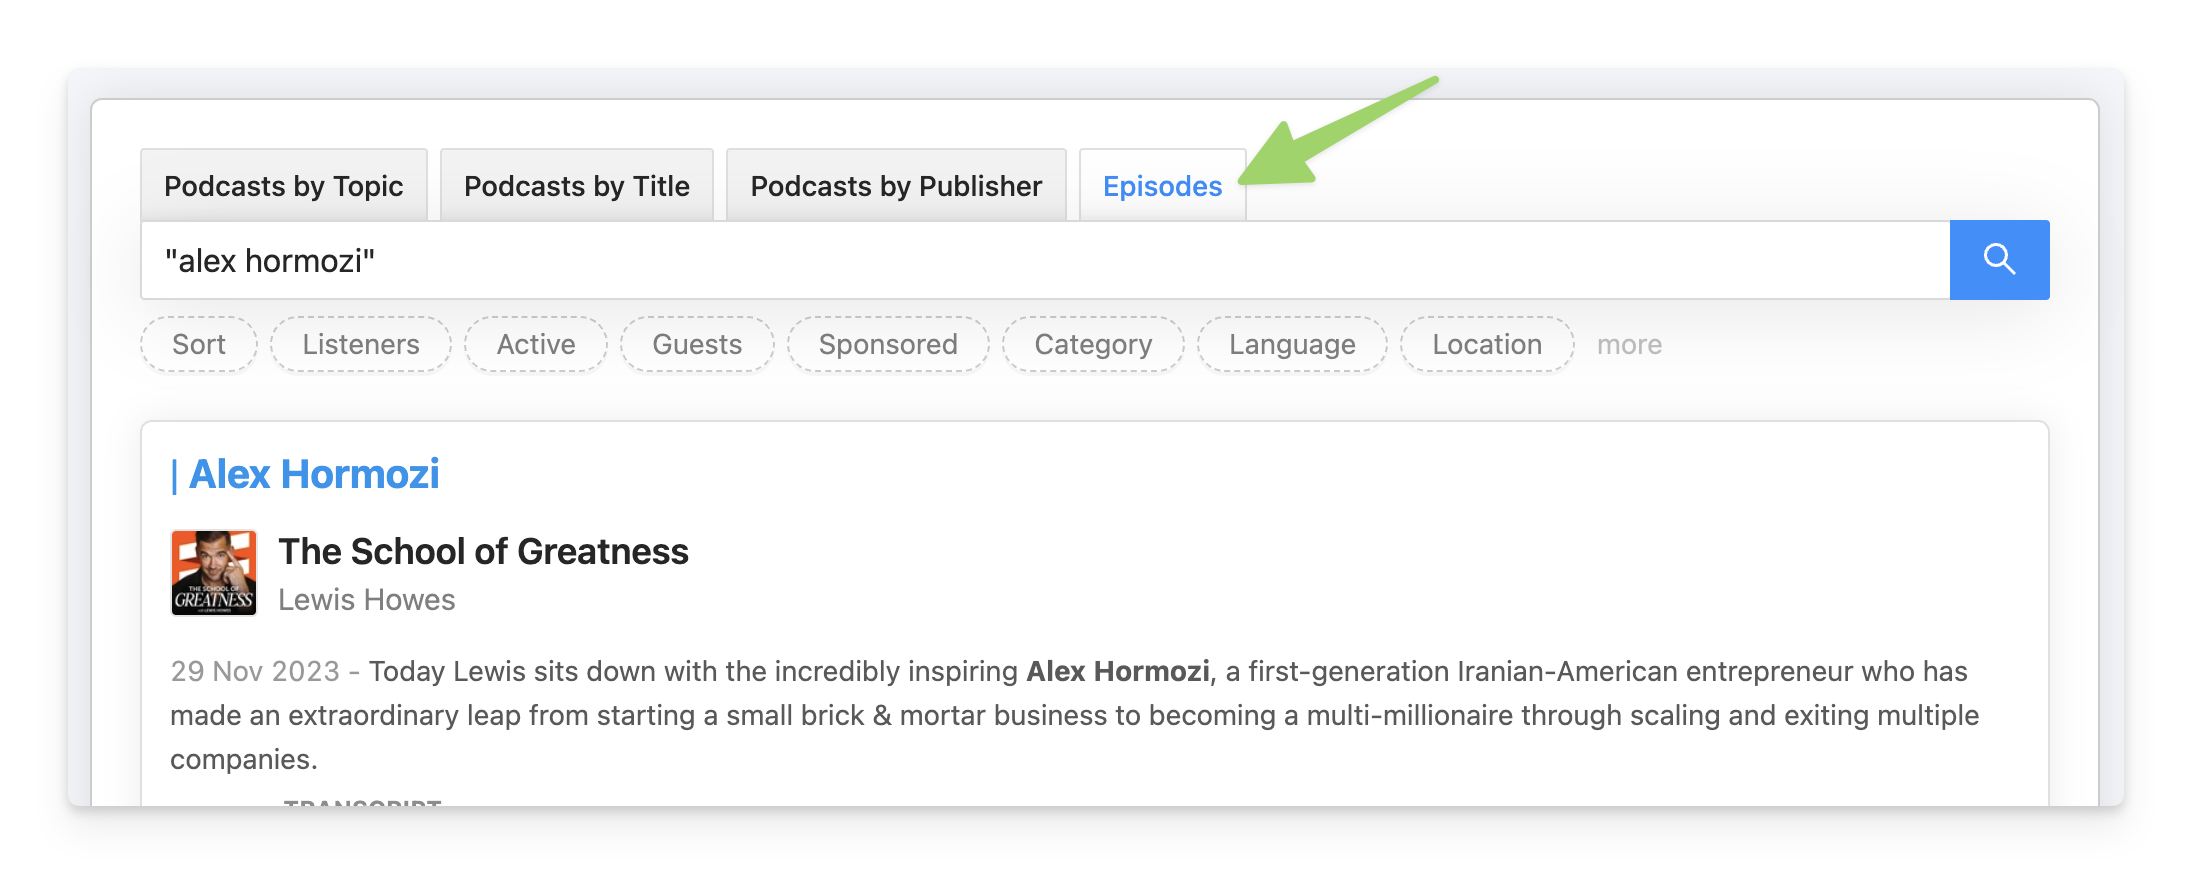Click the bold Alex Hormozi in description
2192x874 pixels.
point(1118,671)
